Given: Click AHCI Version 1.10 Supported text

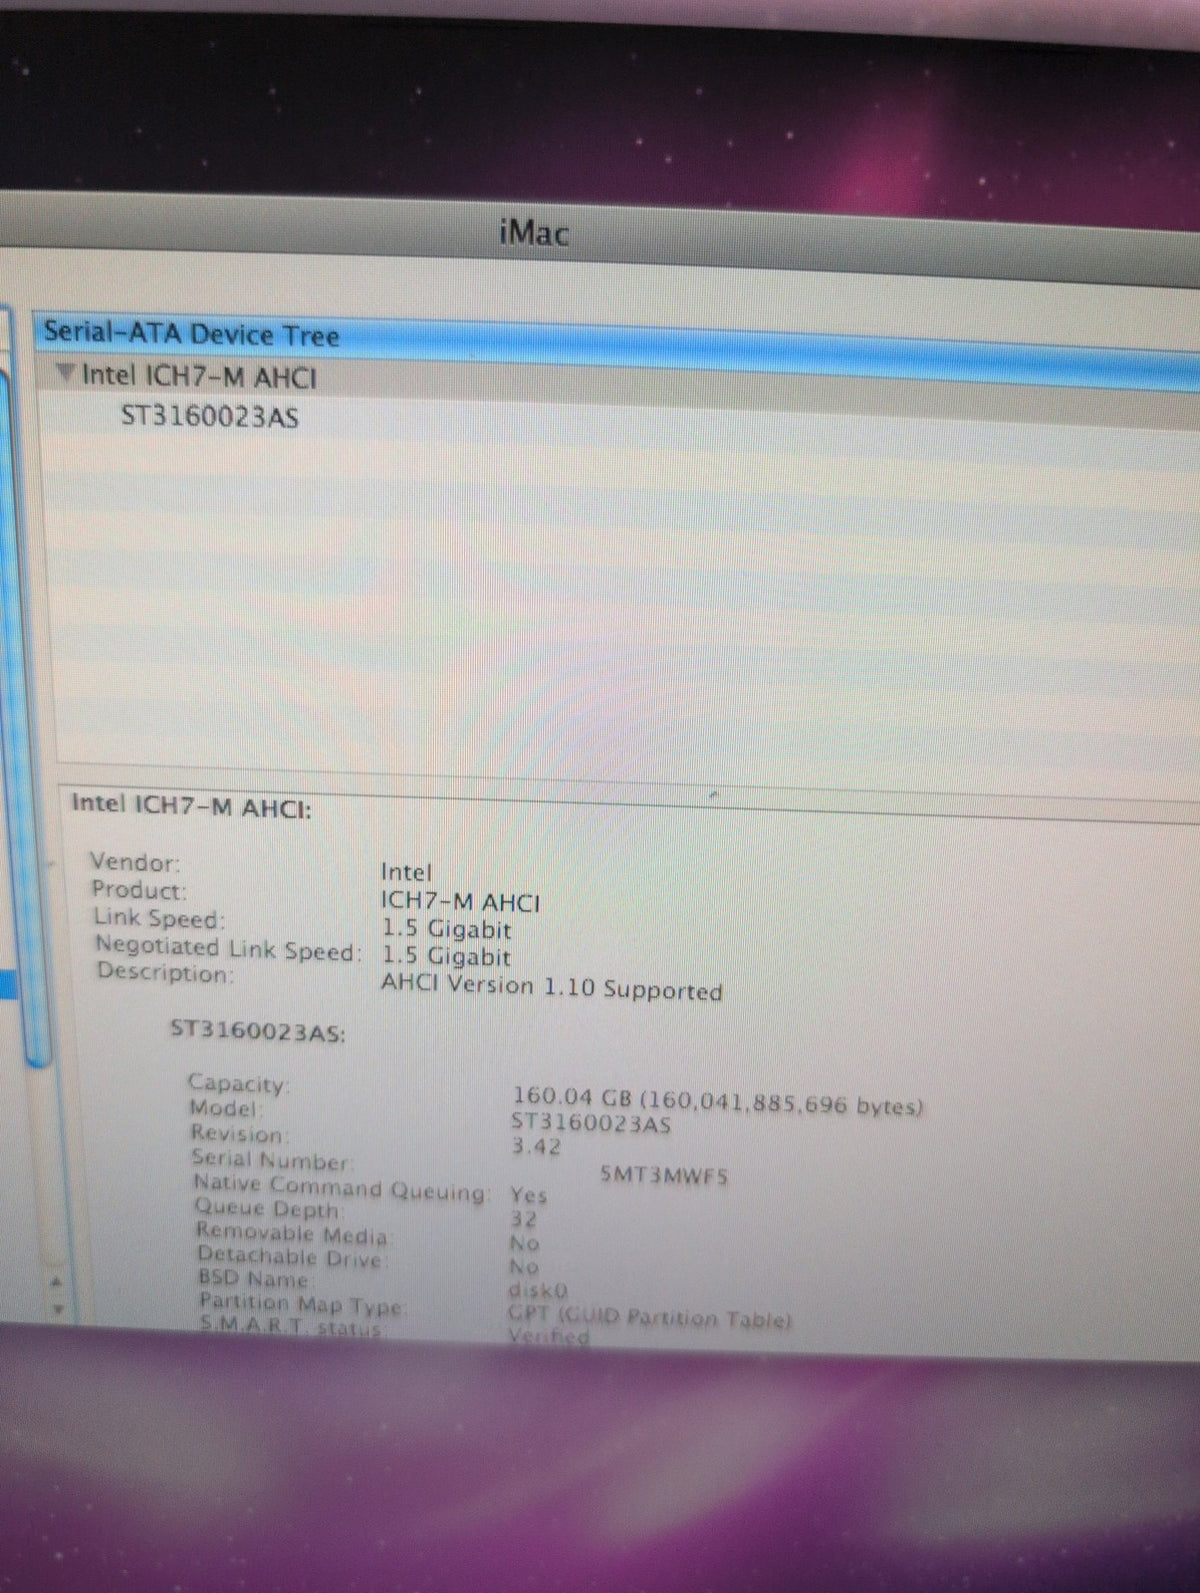Looking at the screenshot, I should pyautogui.click(x=552, y=988).
